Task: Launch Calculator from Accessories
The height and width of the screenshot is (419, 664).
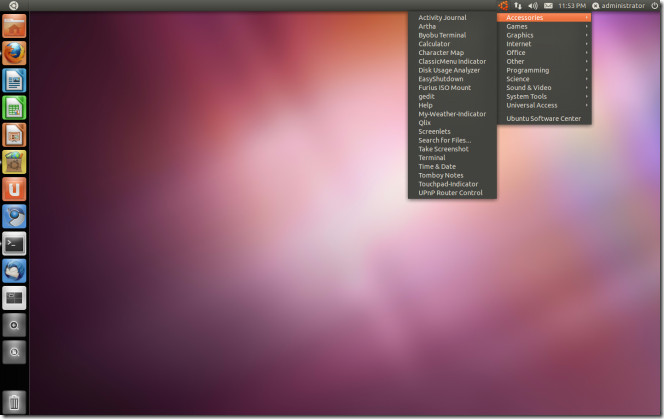Action: pyautogui.click(x=452, y=44)
